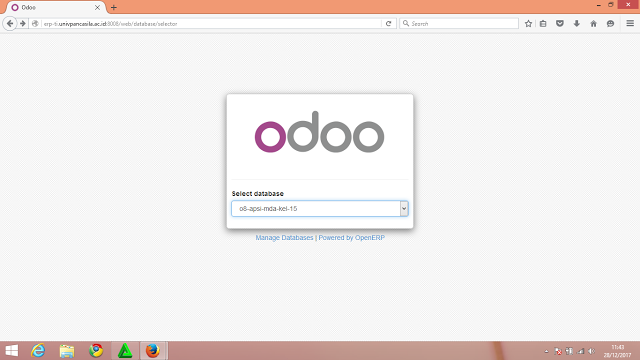
Task: Save page to Pocket icon
Action: point(560,24)
